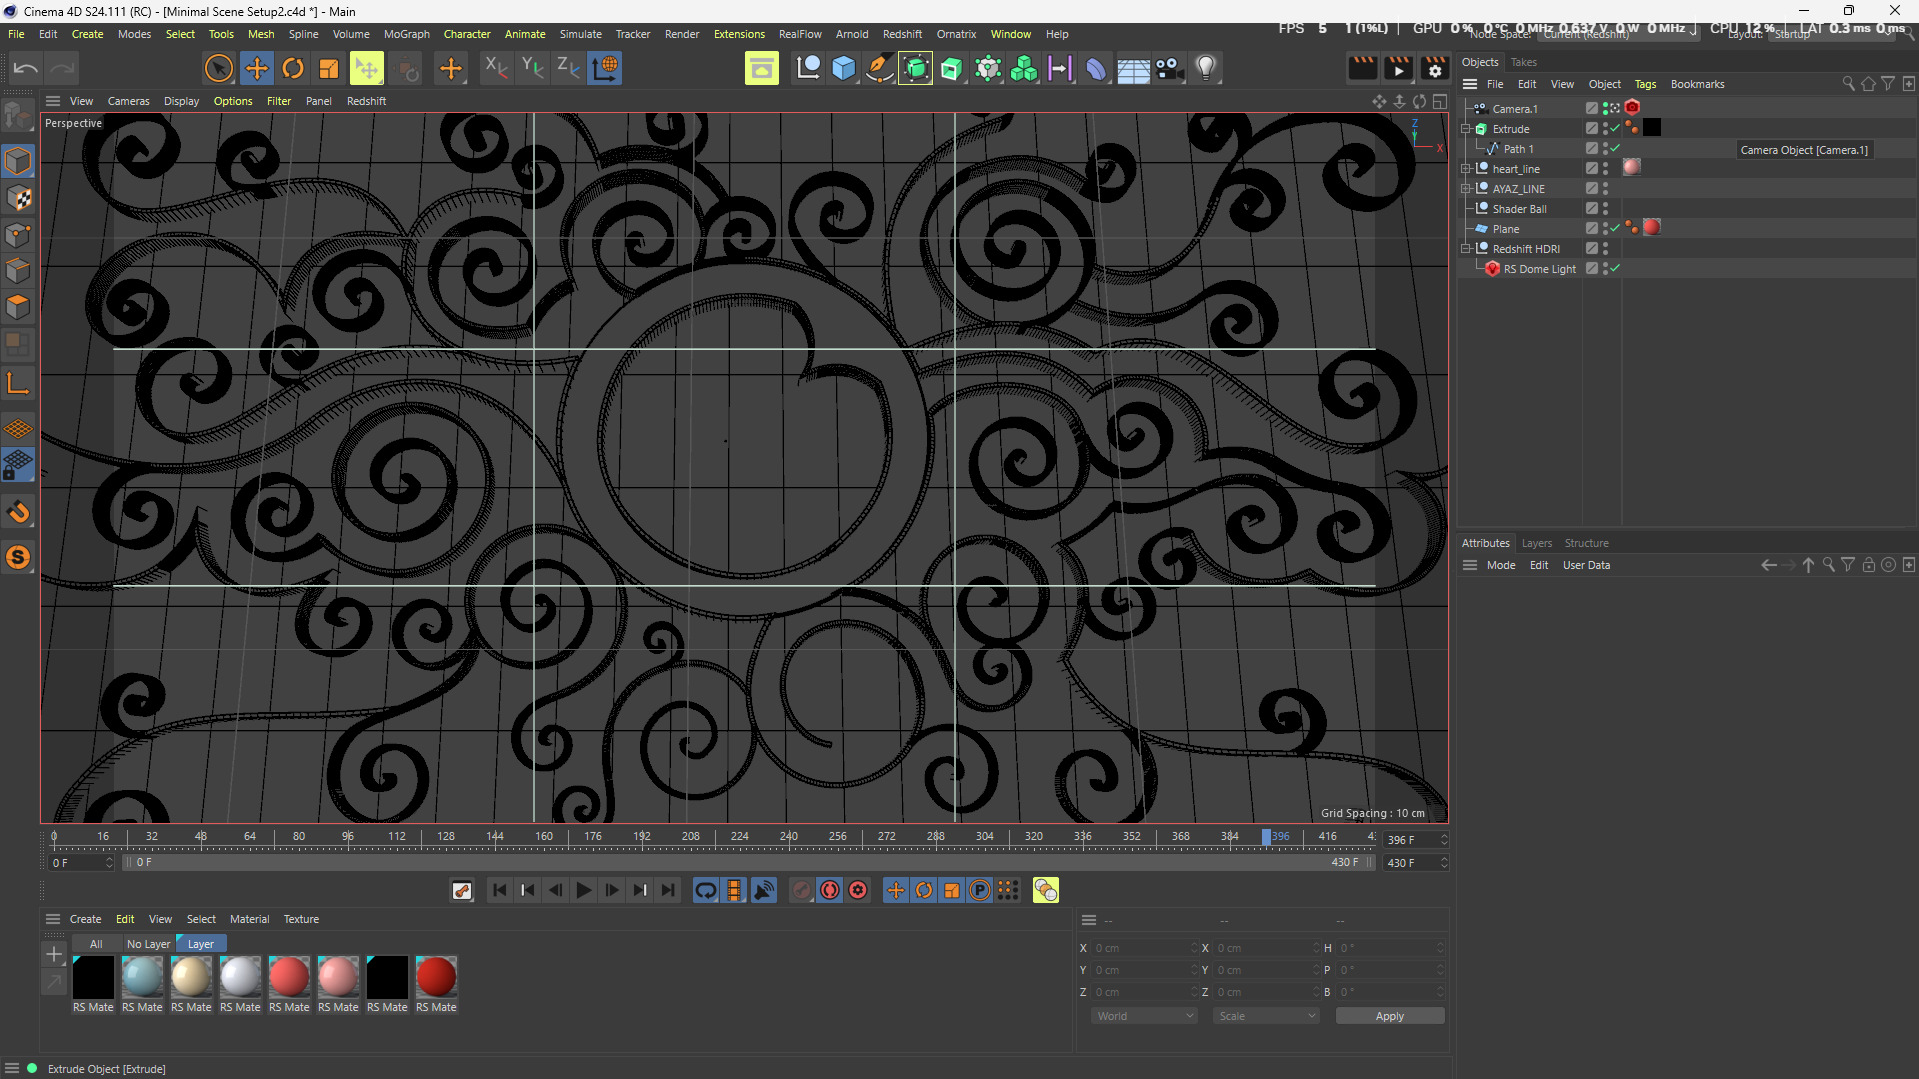The height and width of the screenshot is (1079, 1919).
Task: Click the Undo arrow icon
Action: [26, 68]
